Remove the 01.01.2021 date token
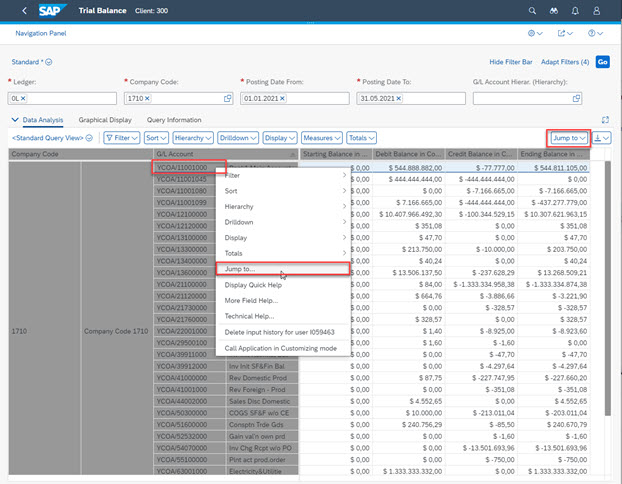The image size is (622, 484). (x=282, y=98)
